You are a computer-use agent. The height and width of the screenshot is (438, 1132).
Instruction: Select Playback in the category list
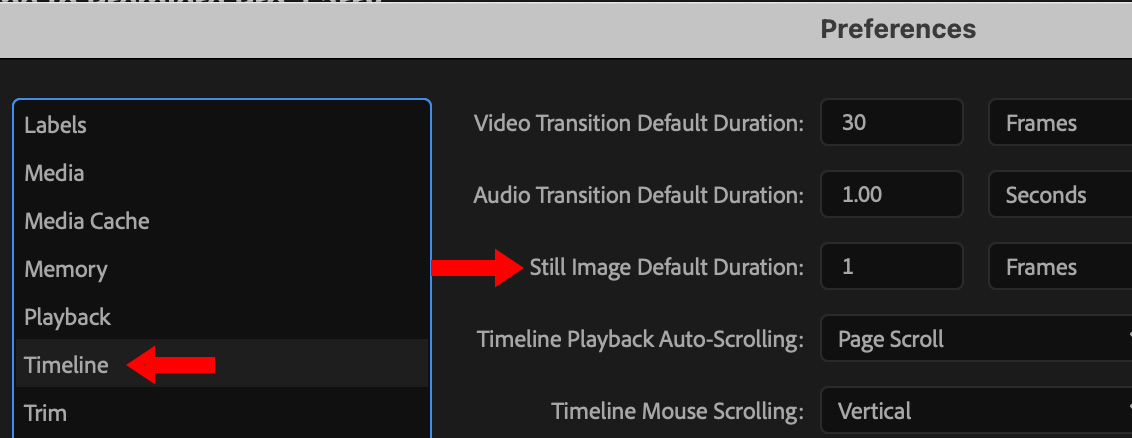pyautogui.click(x=68, y=317)
